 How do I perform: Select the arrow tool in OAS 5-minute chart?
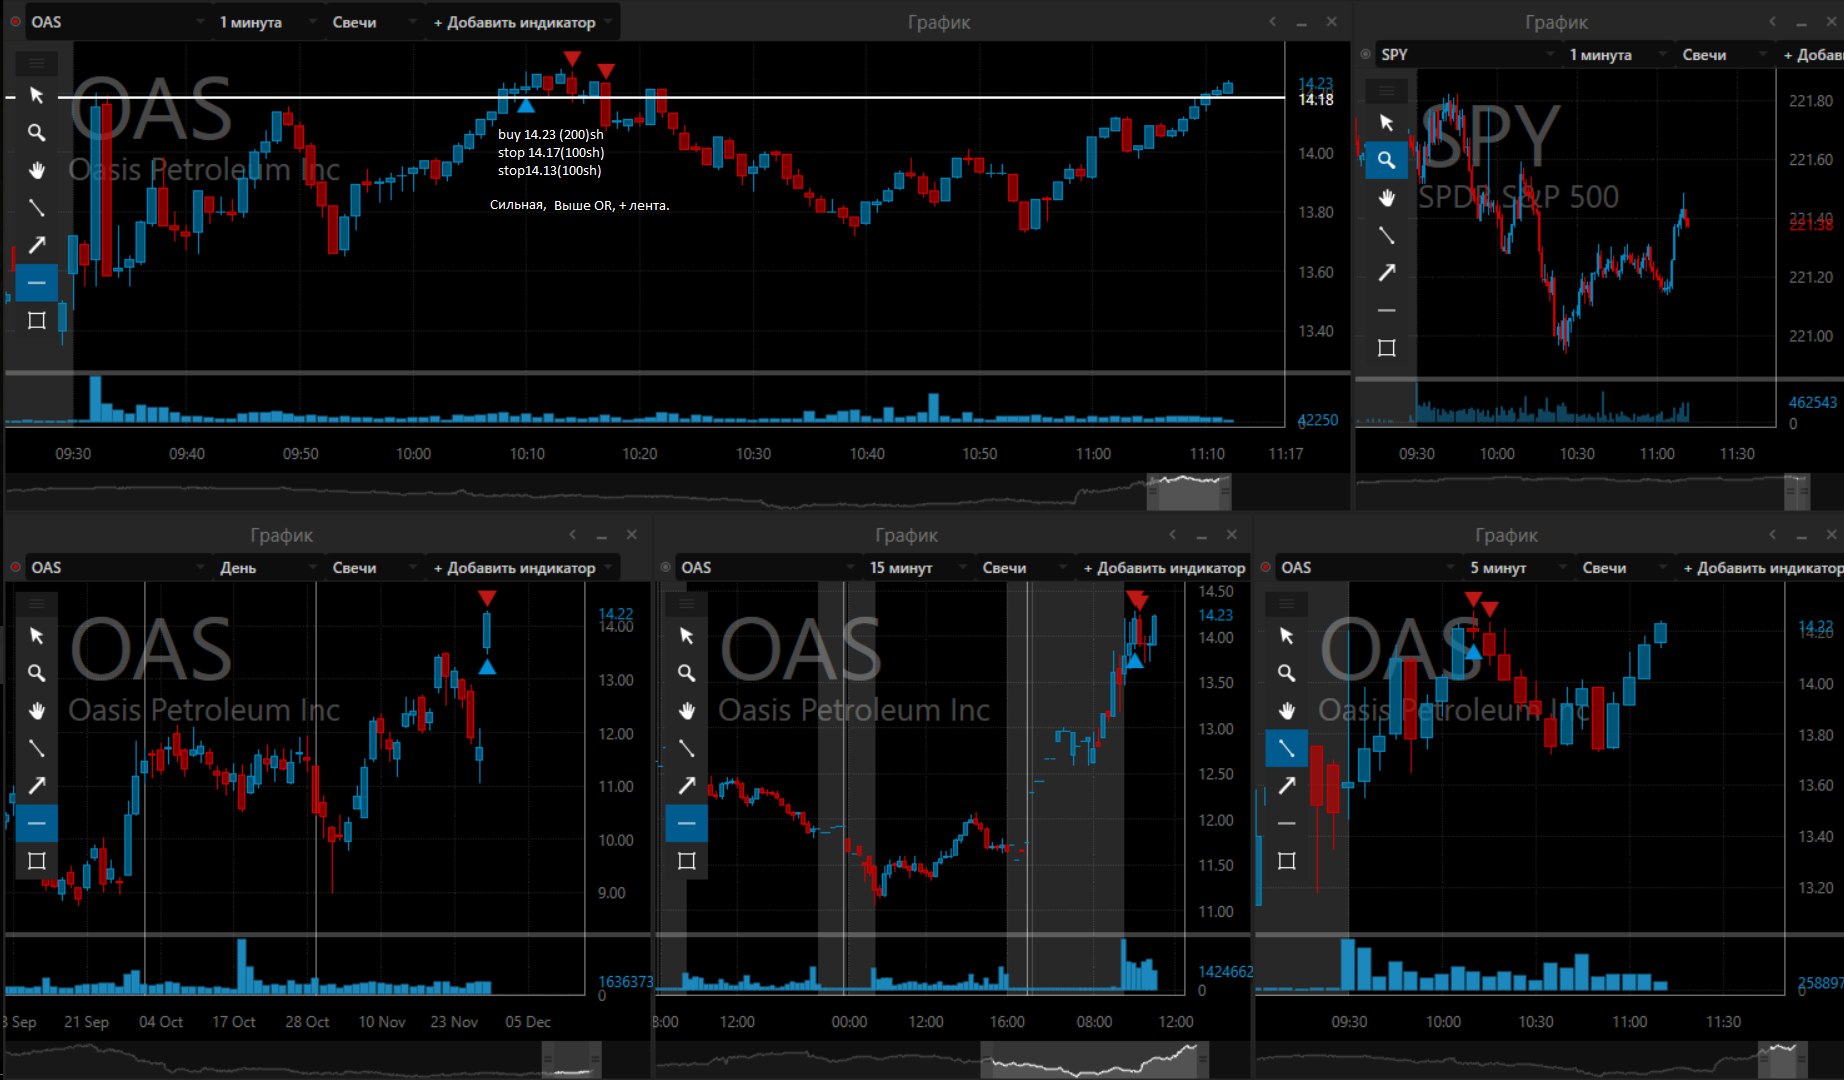(x=1287, y=786)
